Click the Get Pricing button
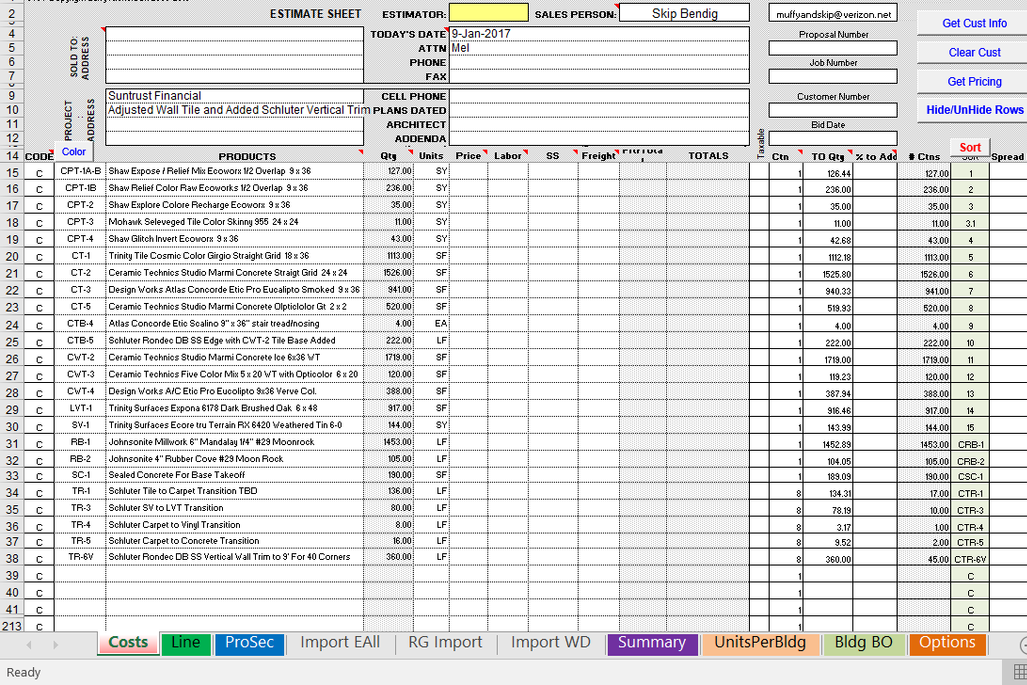 coord(974,82)
